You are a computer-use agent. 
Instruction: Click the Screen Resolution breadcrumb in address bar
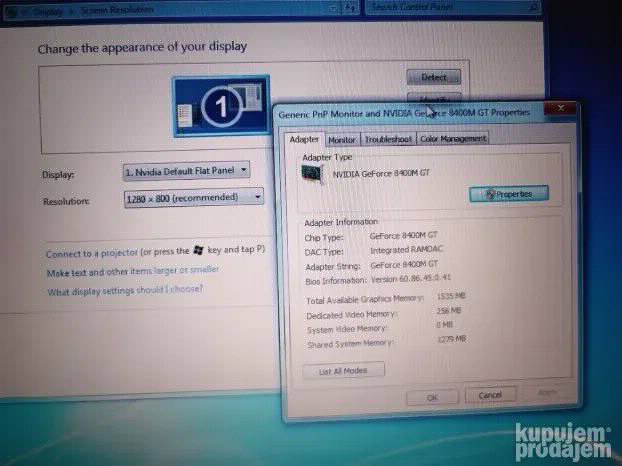pyautogui.click(x=117, y=10)
